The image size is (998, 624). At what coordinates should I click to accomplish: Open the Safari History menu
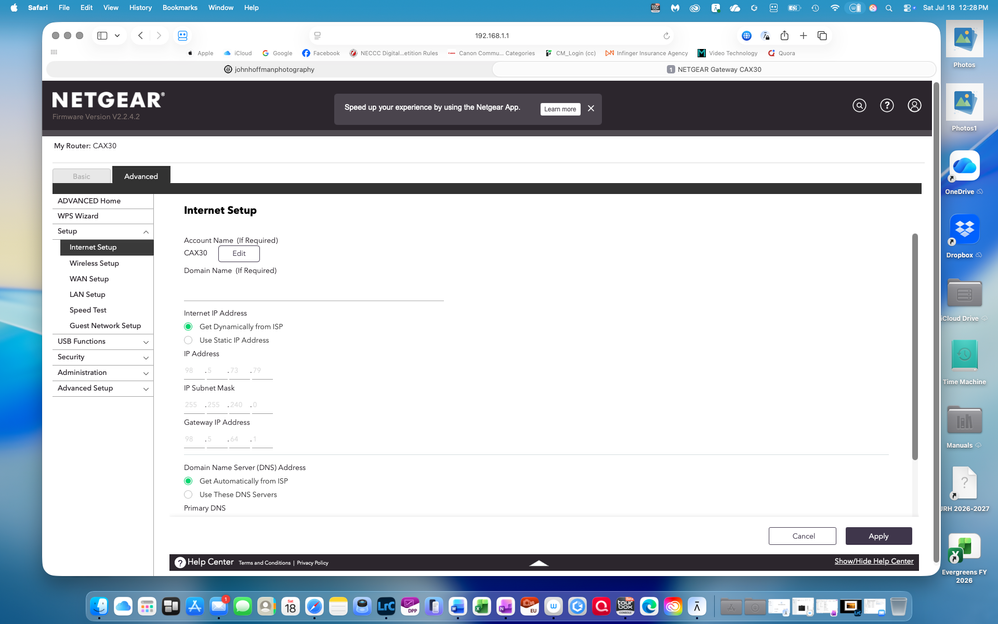[140, 8]
